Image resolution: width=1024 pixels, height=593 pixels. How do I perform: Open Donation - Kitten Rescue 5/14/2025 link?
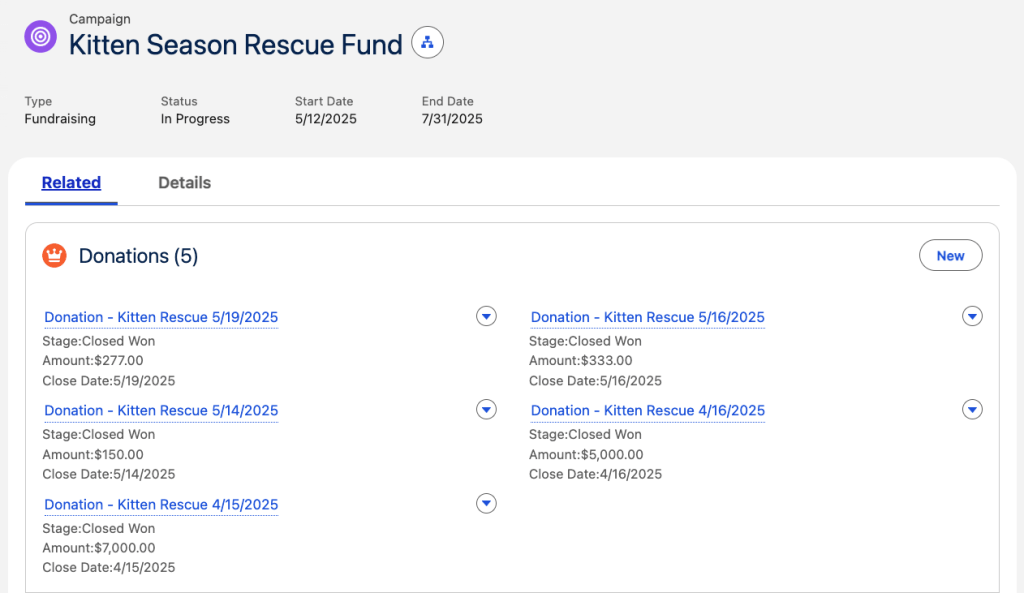[x=161, y=410]
